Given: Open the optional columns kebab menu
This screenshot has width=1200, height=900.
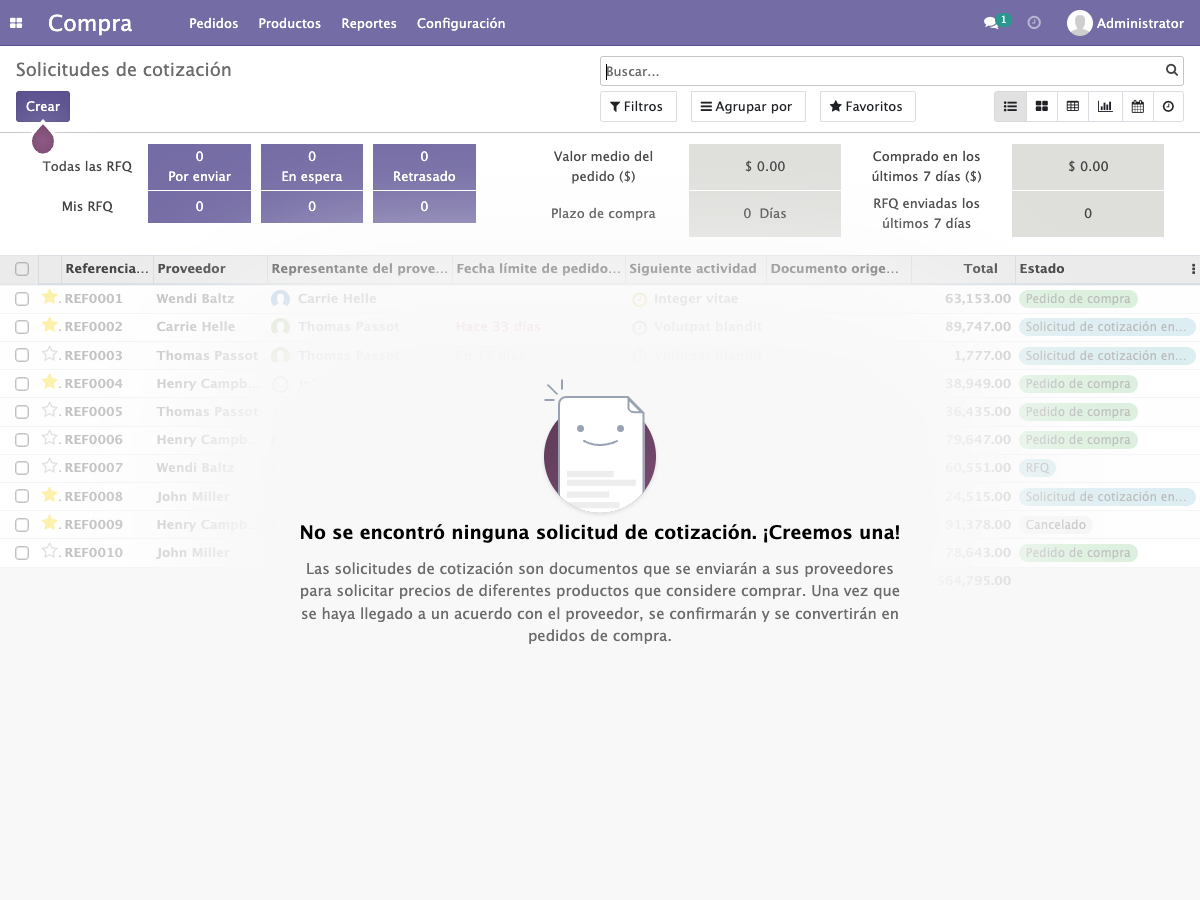Looking at the screenshot, I should 1193,269.
